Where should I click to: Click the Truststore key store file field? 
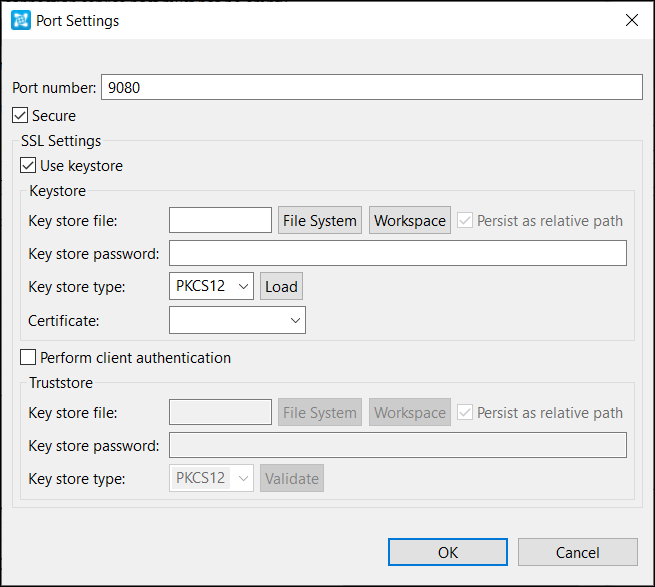tap(220, 412)
